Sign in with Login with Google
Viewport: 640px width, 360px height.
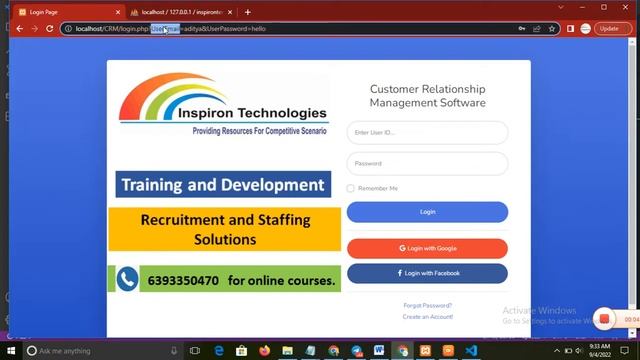tap(427, 248)
